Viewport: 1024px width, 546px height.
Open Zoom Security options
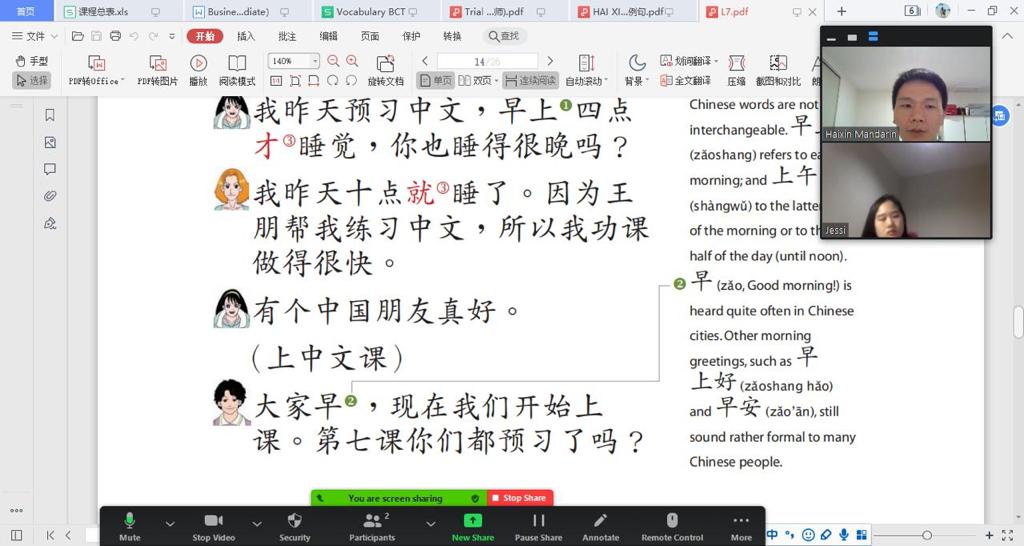click(295, 526)
